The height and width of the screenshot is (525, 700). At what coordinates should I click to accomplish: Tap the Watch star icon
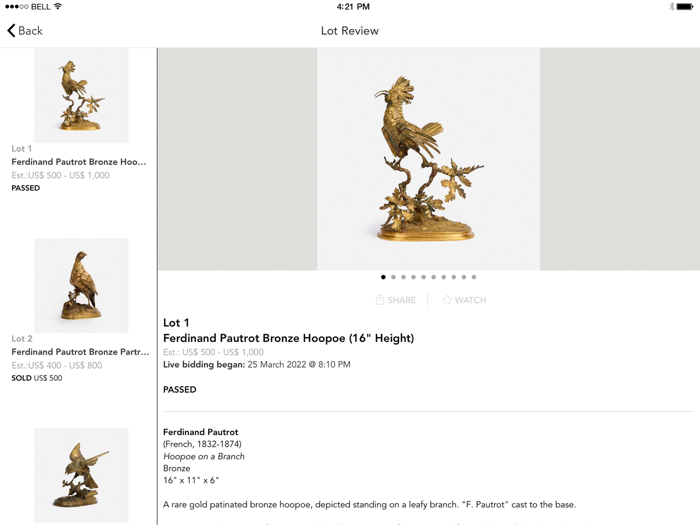pos(447,300)
